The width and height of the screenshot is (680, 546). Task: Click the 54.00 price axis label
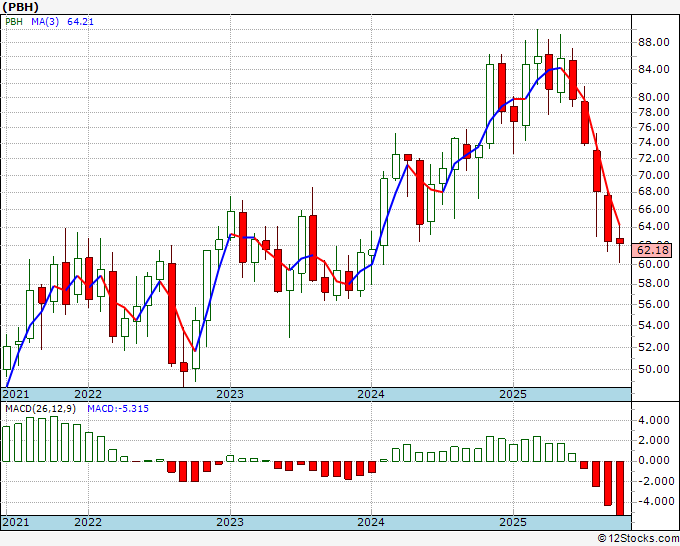(653, 325)
